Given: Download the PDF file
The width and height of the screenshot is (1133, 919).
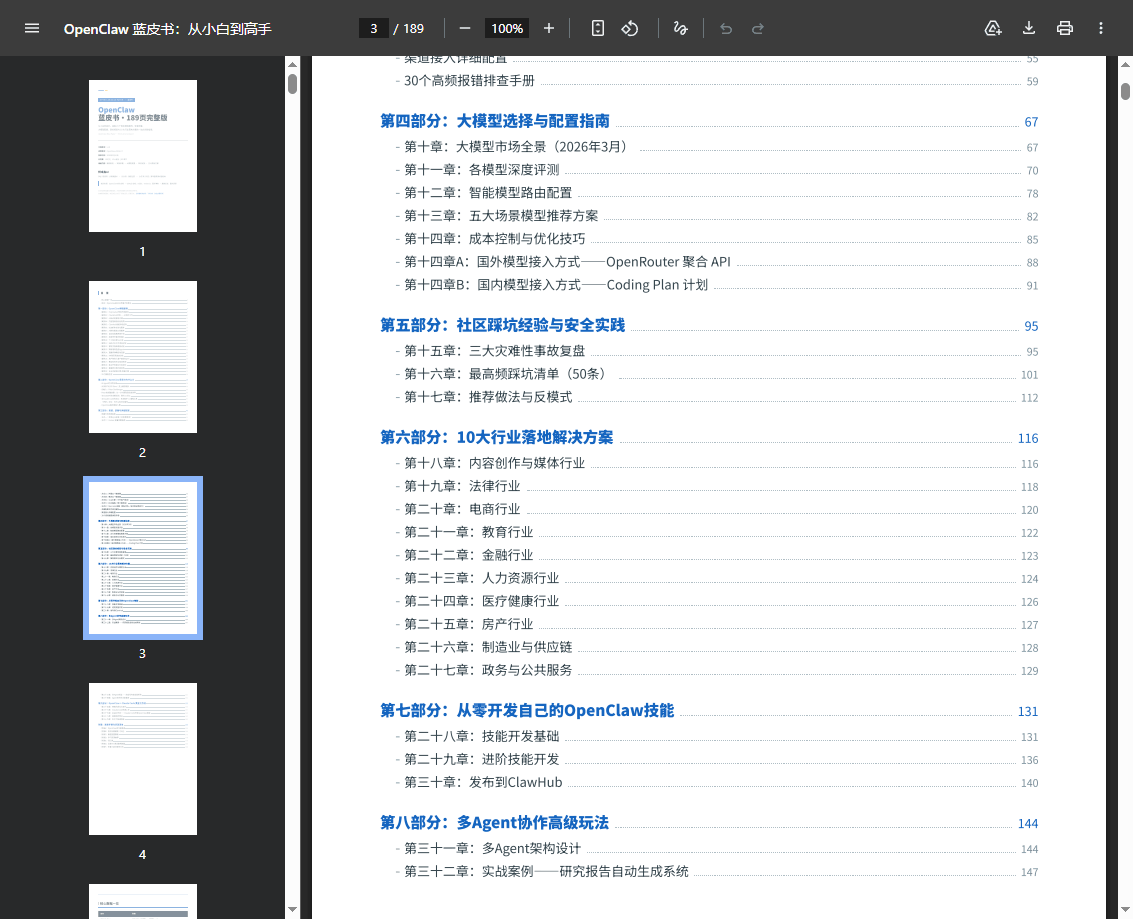Looking at the screenshot, I should 1029,28.
